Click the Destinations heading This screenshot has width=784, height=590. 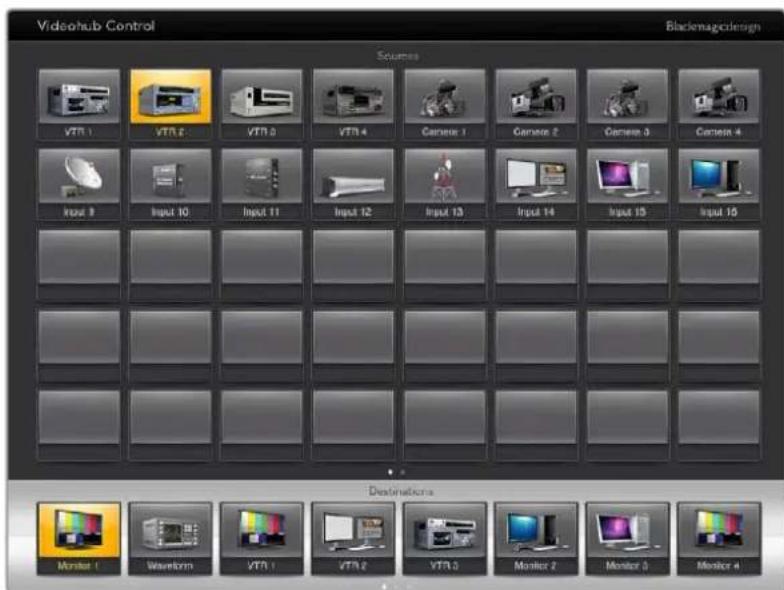coord(401,492)
